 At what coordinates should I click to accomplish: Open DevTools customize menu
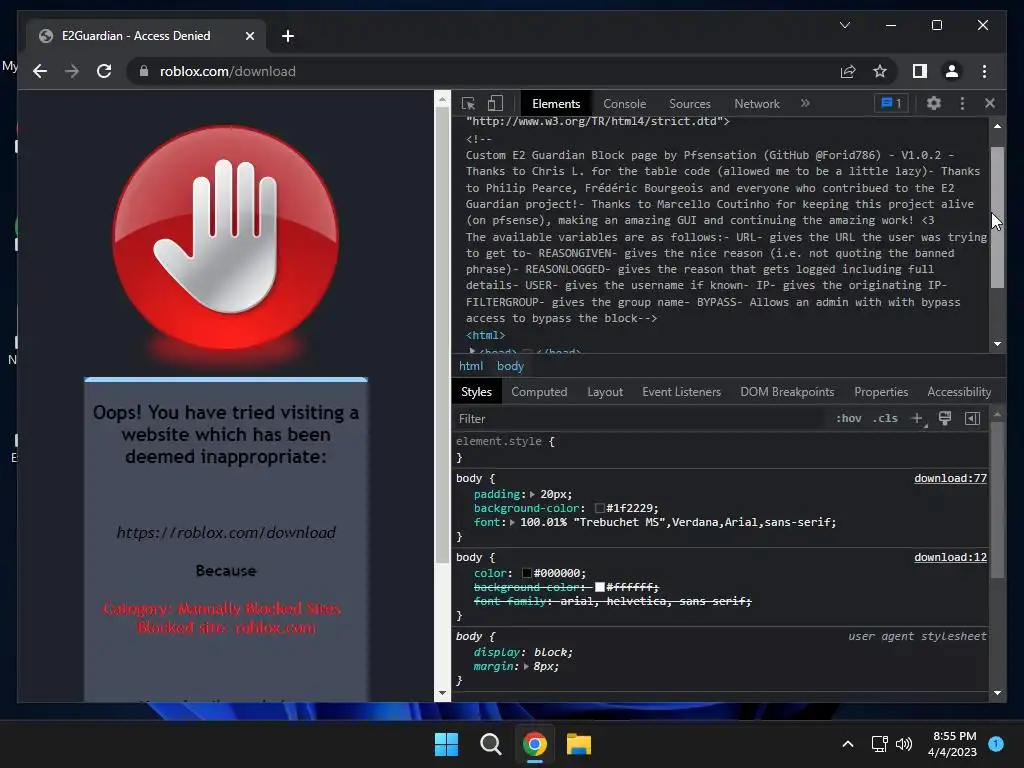coord(962,103)
